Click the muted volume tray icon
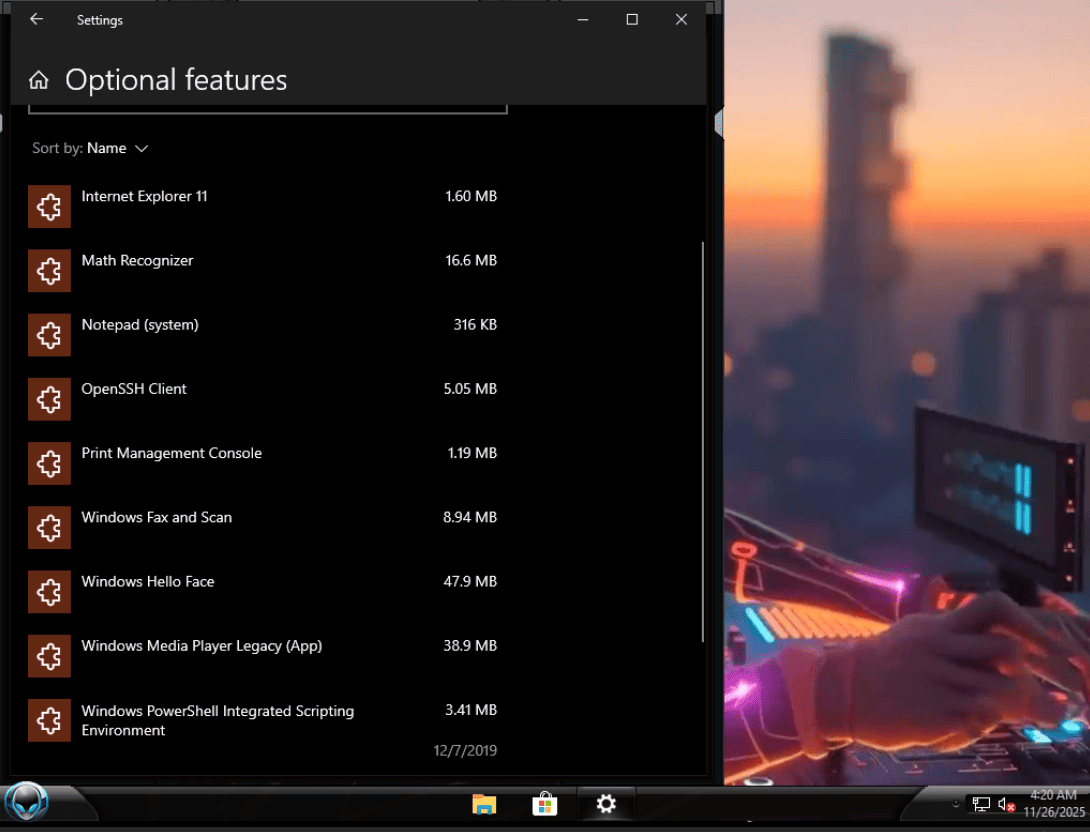This screenshot has height=832, width=1090. [1006, 804]
